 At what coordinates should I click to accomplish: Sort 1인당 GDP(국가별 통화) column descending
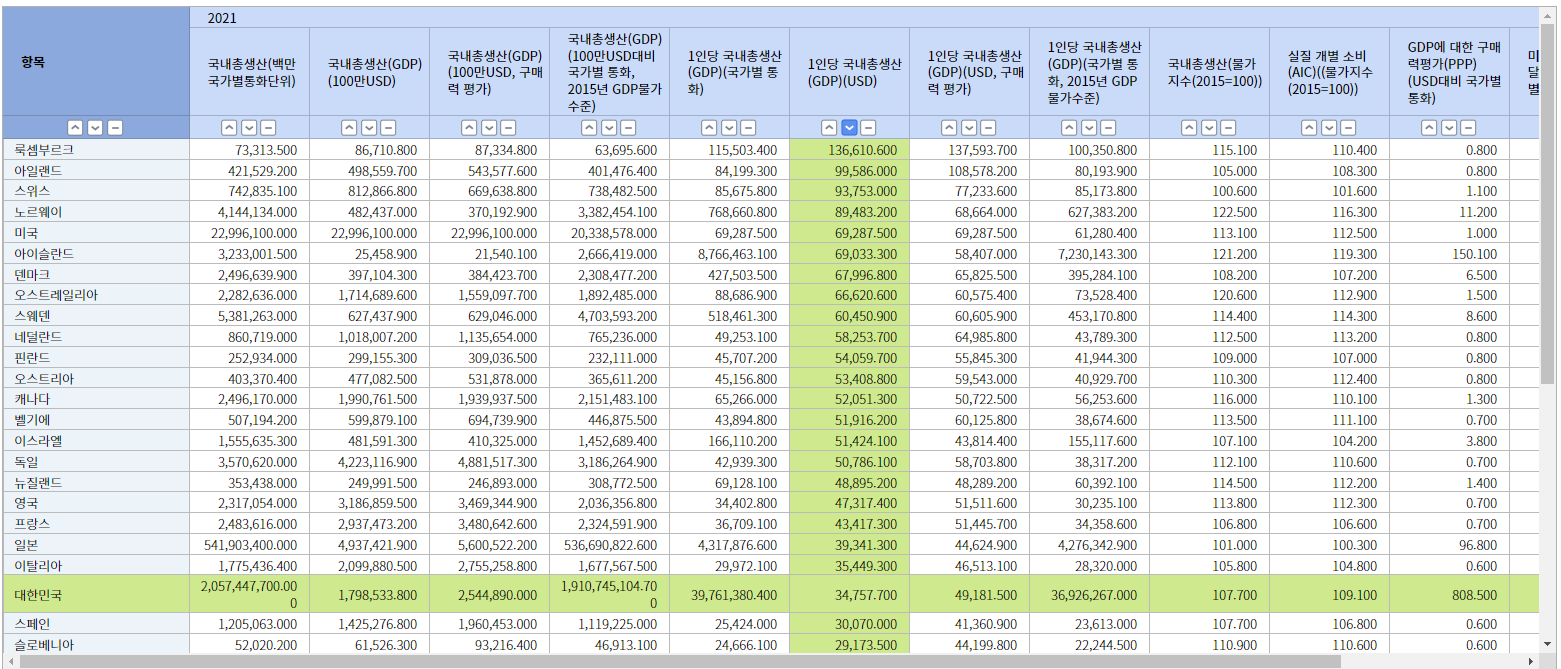729,128
